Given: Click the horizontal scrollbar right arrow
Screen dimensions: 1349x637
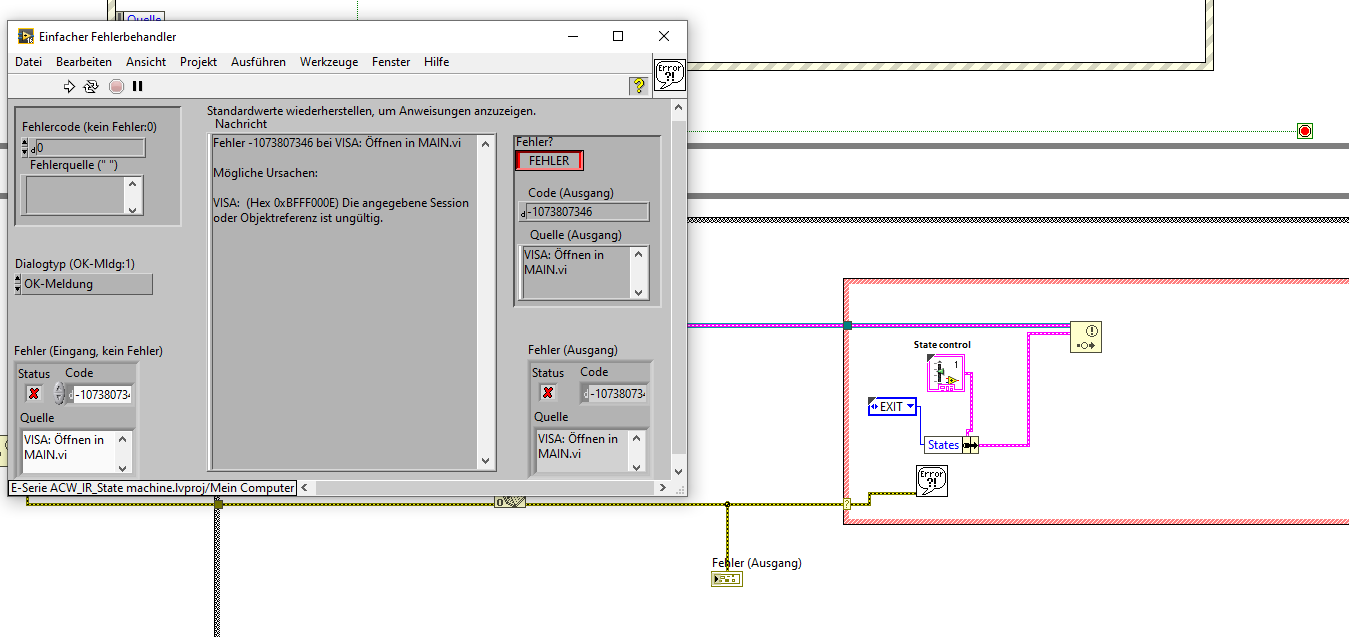Looking at the screenshot, I should click(661, 488).
